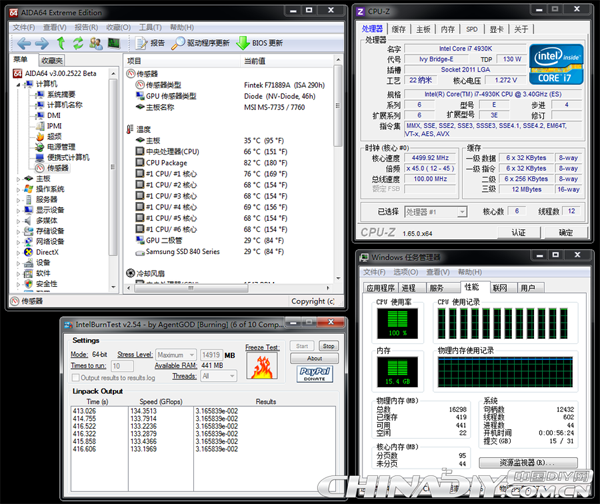Image resolution: width=600 pixels, height=504 pixels.
Task: Expand the DirectX tree node
Action: coord(18,252)
